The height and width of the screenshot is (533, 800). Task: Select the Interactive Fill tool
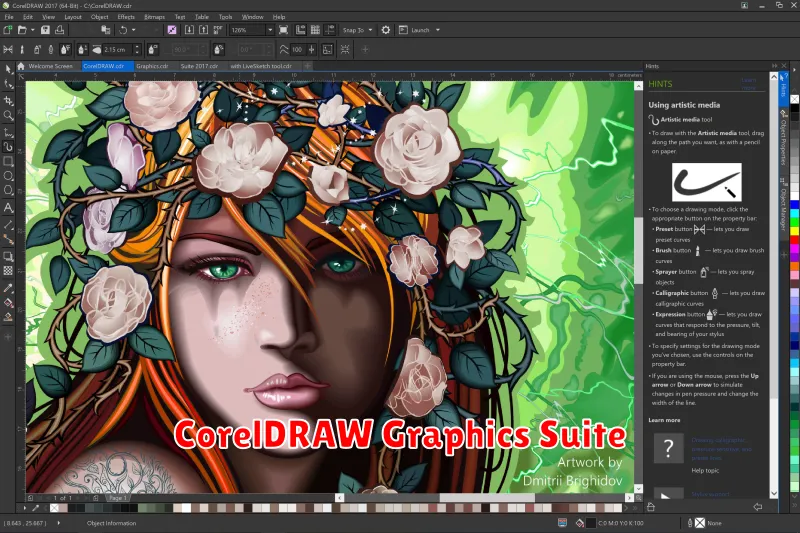(x=8, y=303)
